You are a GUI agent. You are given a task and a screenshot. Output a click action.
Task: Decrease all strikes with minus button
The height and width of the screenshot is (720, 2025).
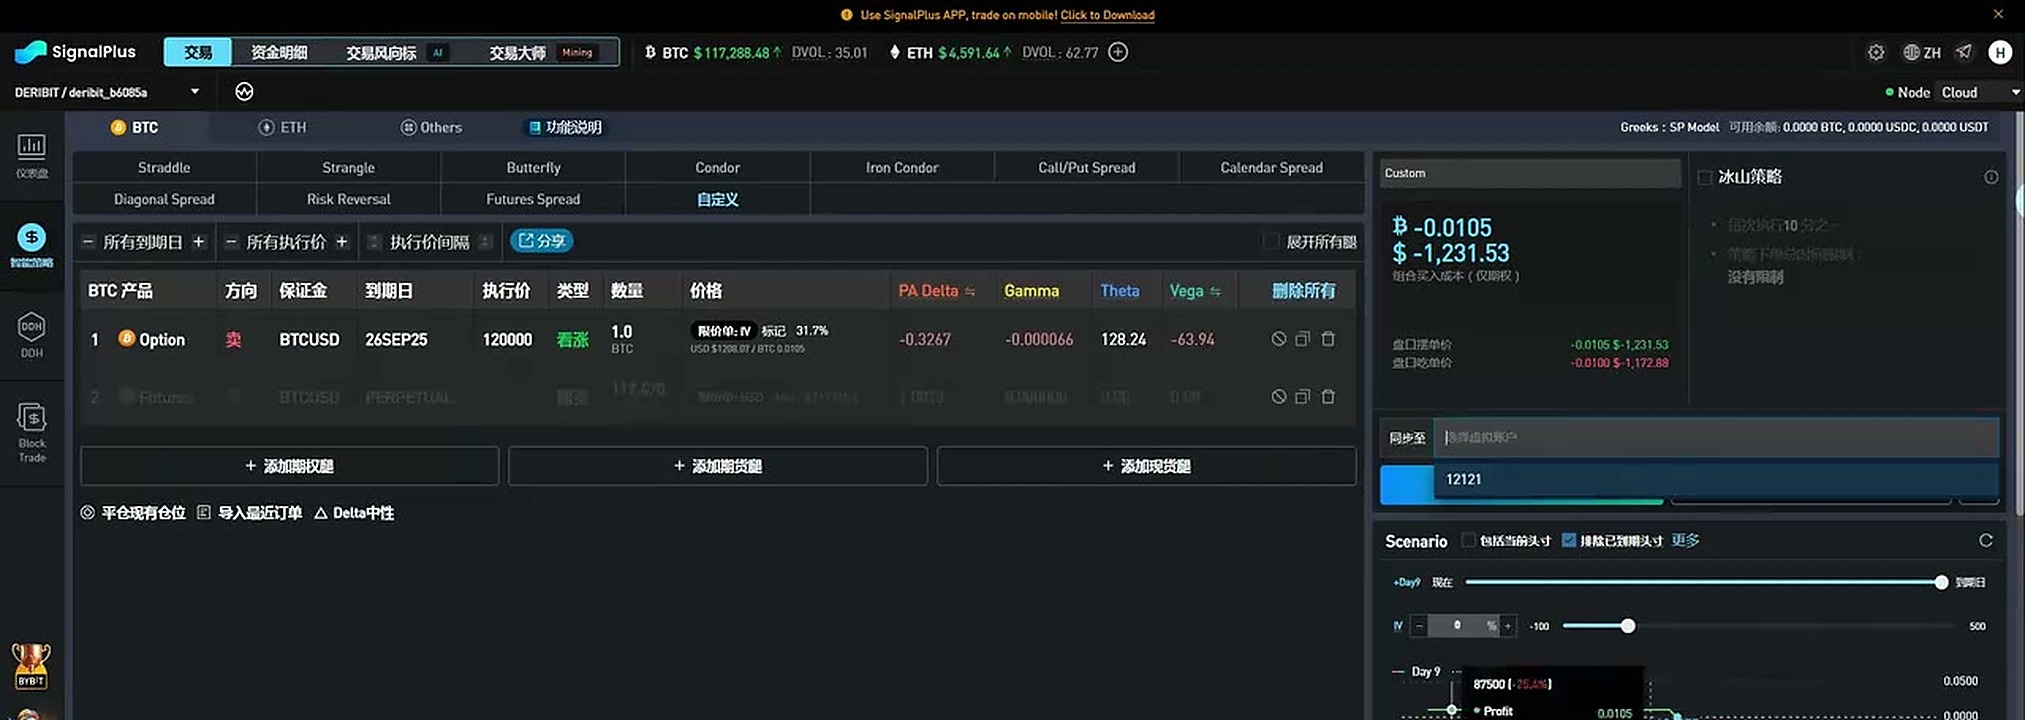pos(231,242)
